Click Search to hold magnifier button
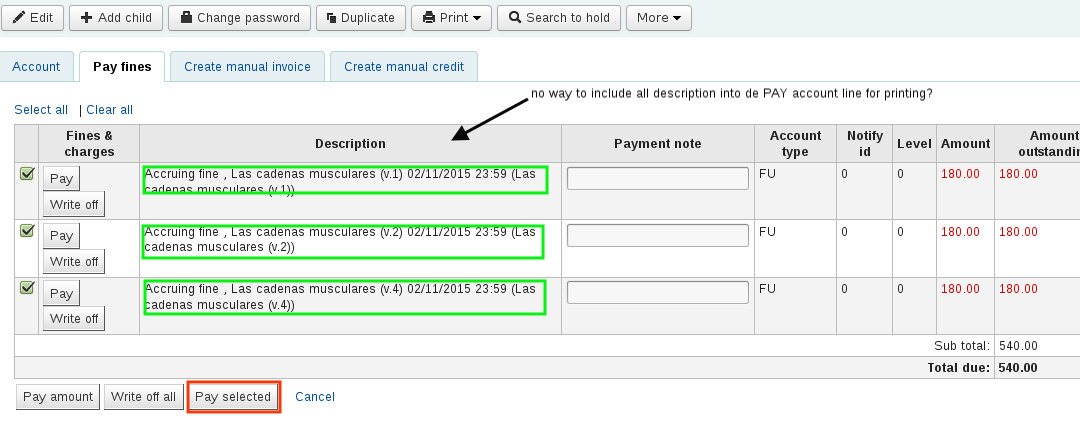The image size is (1080, 423). 559,18
